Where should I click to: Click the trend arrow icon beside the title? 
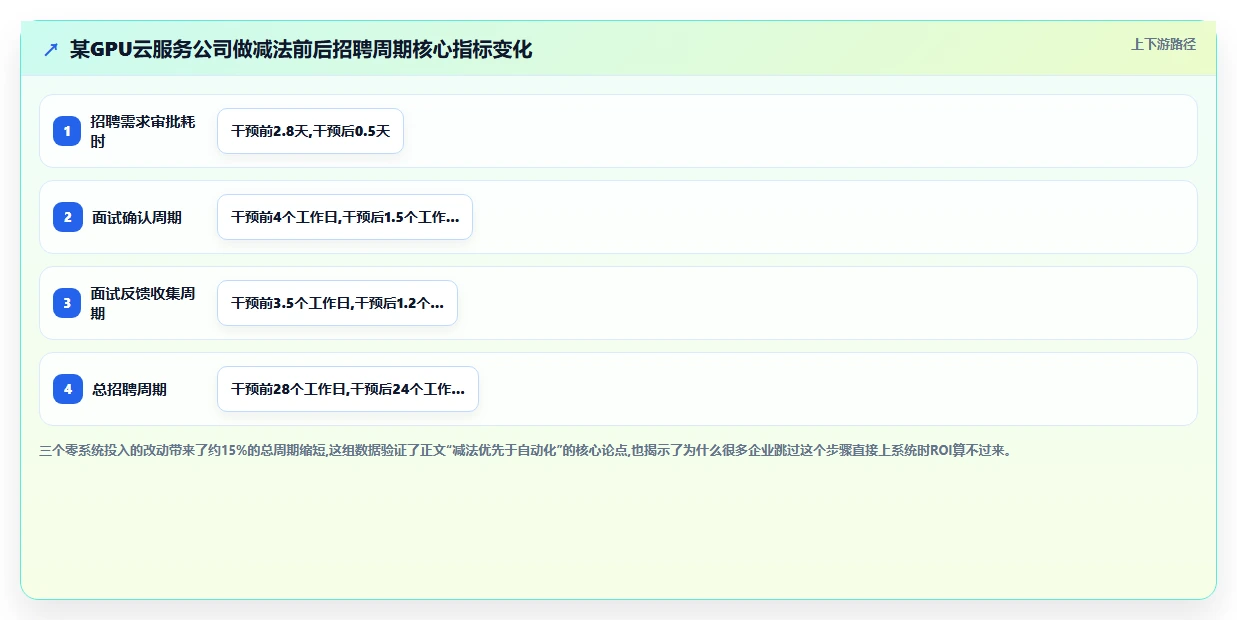pos(51,50)
